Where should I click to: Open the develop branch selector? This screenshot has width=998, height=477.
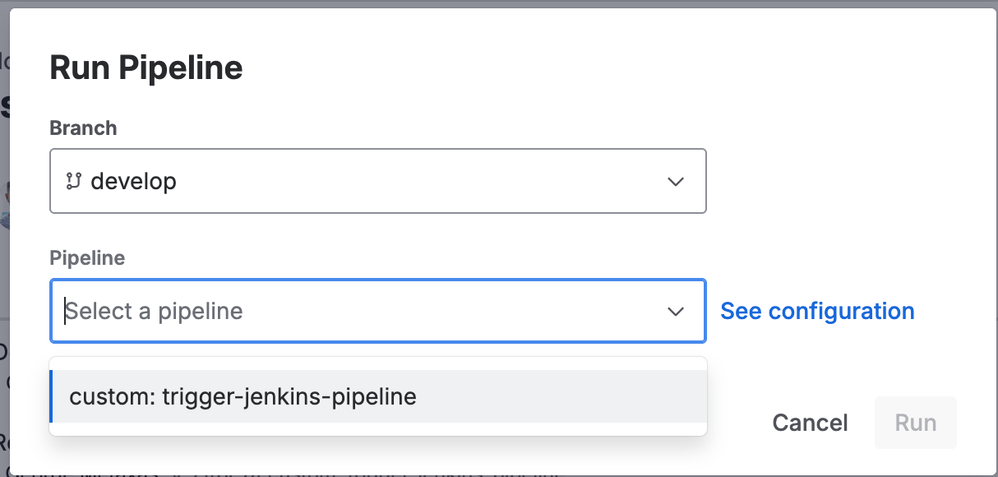[378, 182]
